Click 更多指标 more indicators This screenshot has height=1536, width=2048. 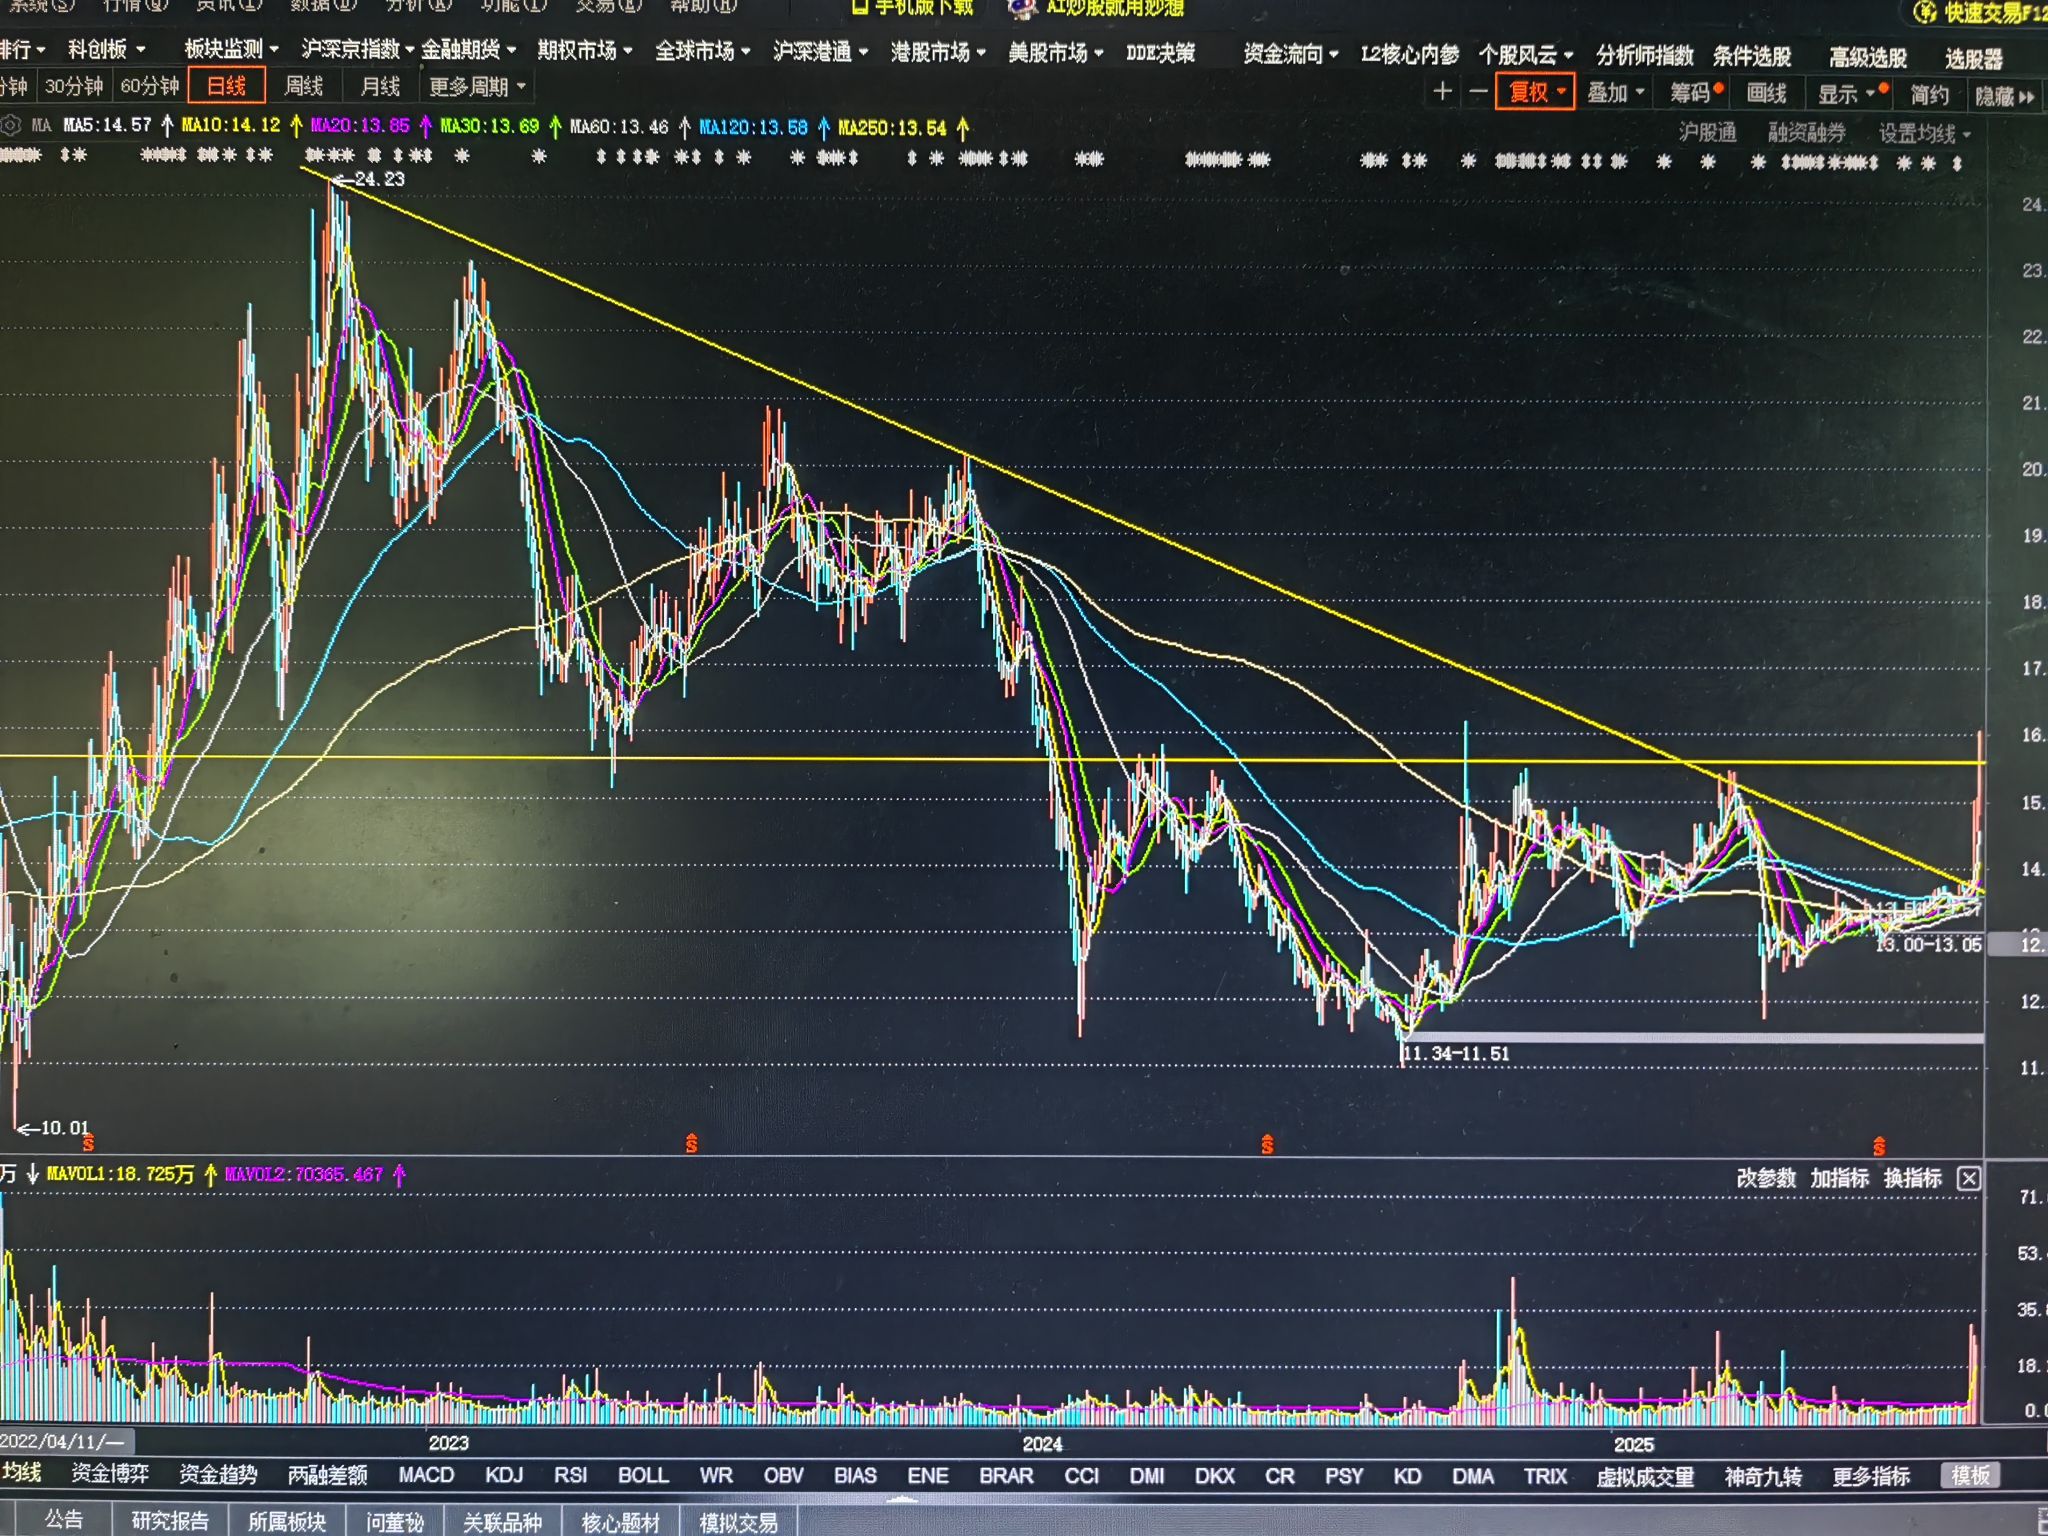tap(1871, 1476)
